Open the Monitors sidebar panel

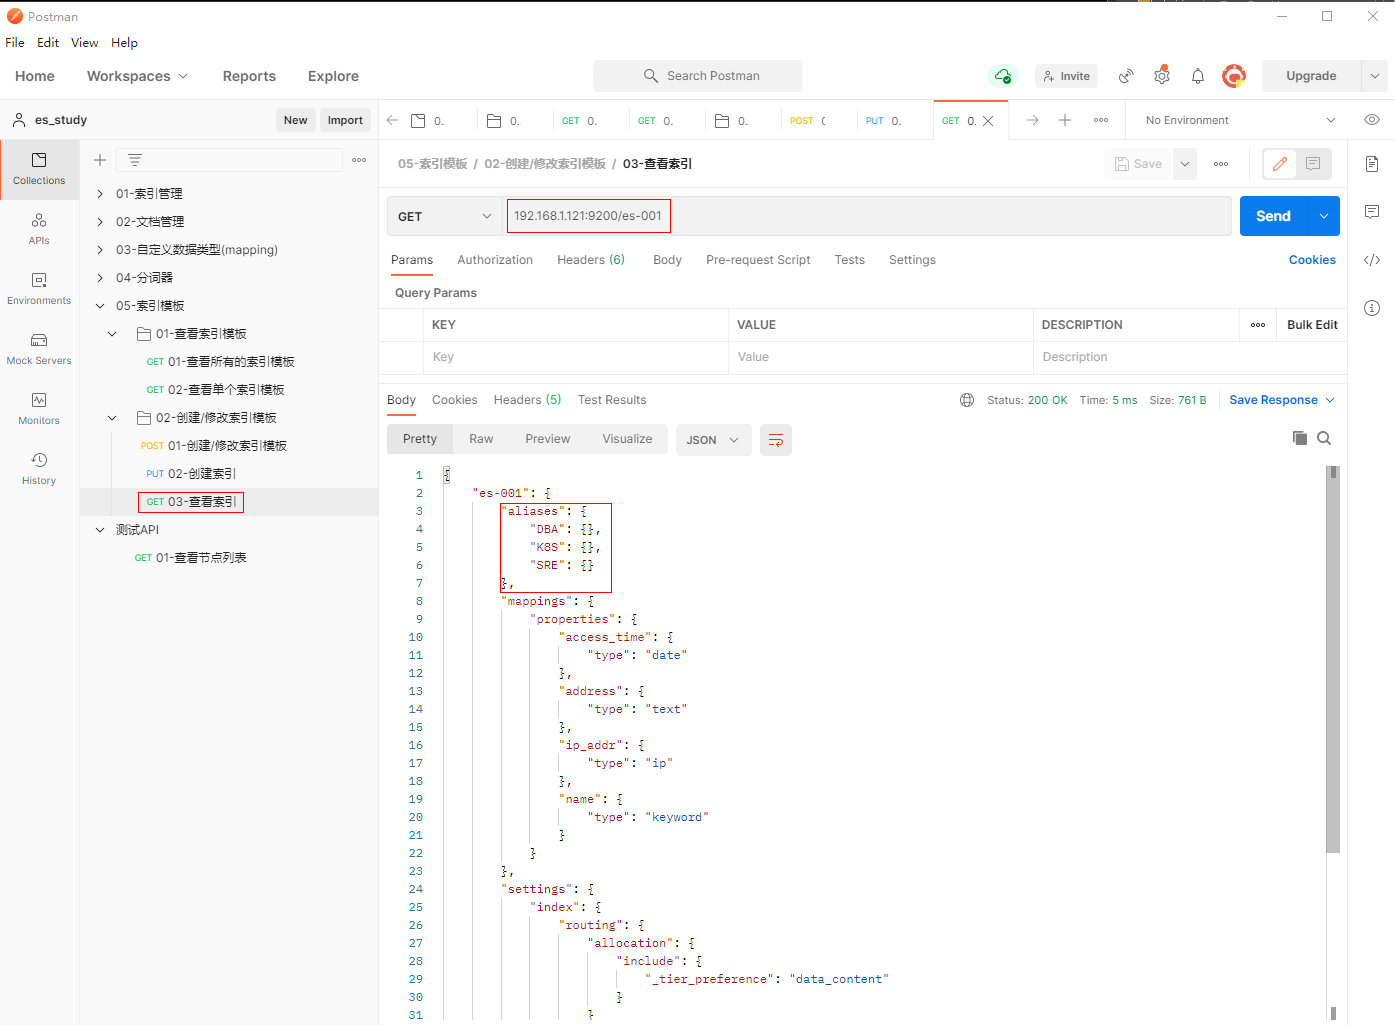[x=39, y=408]
